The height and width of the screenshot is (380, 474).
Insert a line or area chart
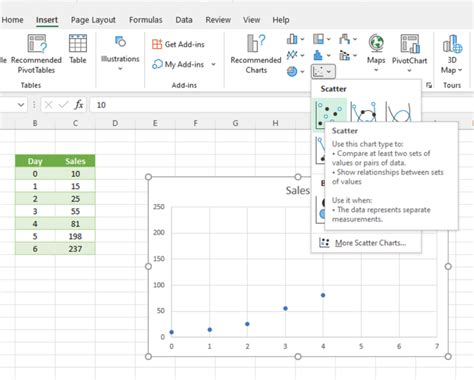pos(292,55)
